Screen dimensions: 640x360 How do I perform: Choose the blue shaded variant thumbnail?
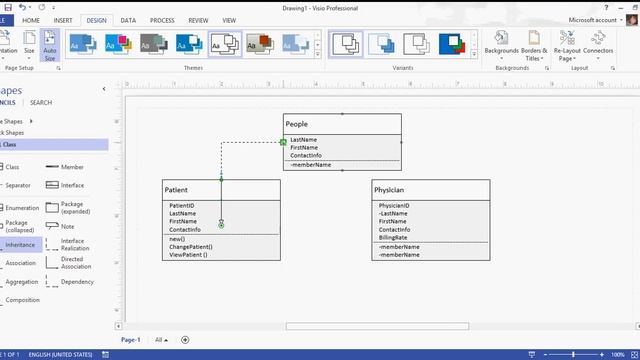click(x=381, y=44)
